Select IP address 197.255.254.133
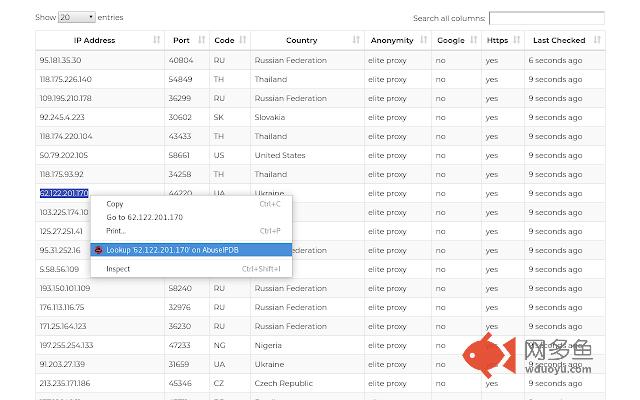The width and height of the screenshot is (640, 400). click(66, 345)
